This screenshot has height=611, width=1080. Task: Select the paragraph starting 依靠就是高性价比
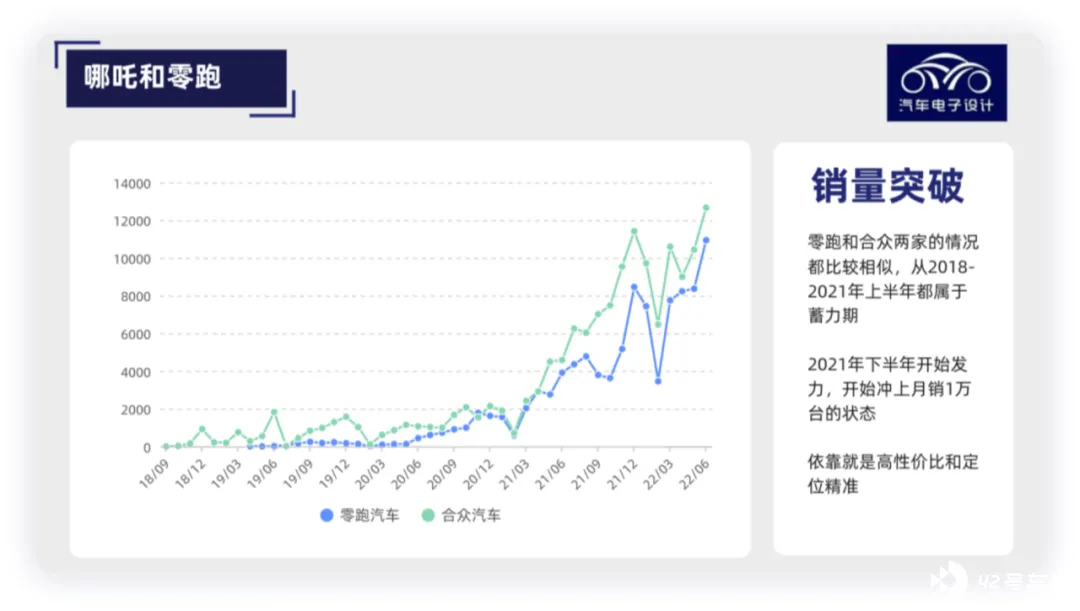pos(893,474)
